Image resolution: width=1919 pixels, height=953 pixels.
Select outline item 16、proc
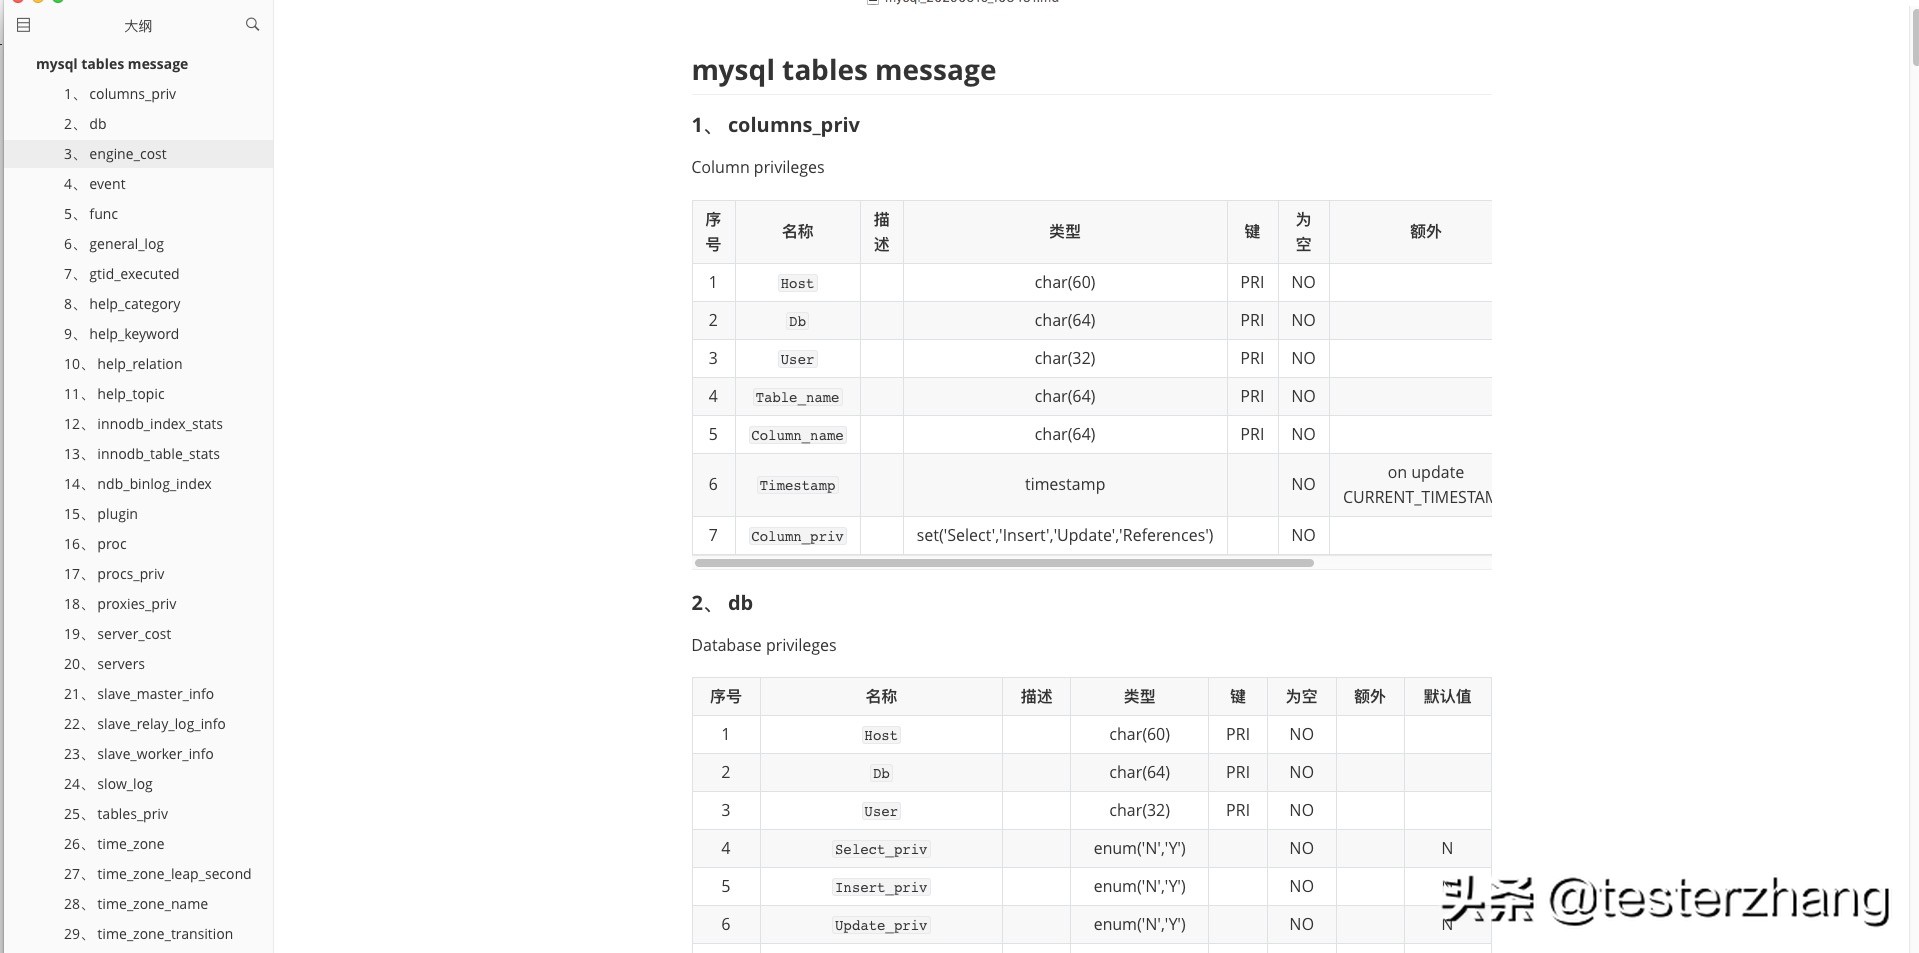(x=95, y=544)
